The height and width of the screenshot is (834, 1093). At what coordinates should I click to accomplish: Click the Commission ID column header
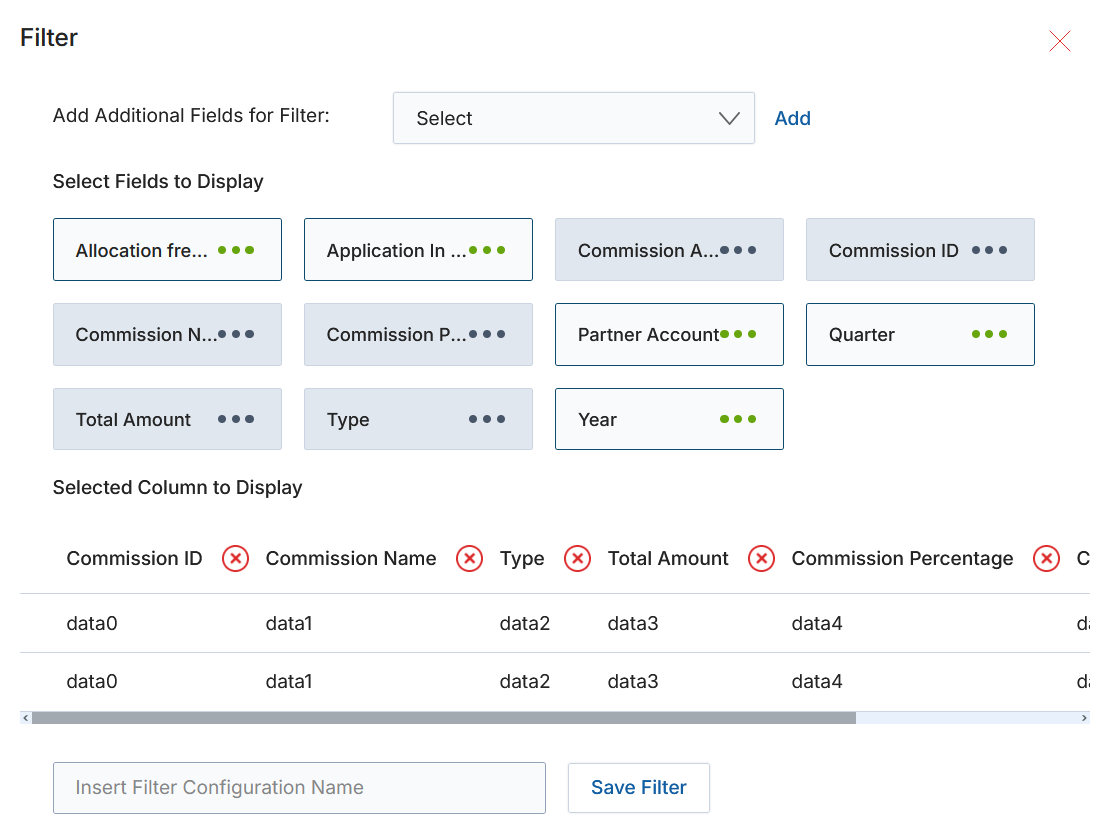click(x=134, y=559)
